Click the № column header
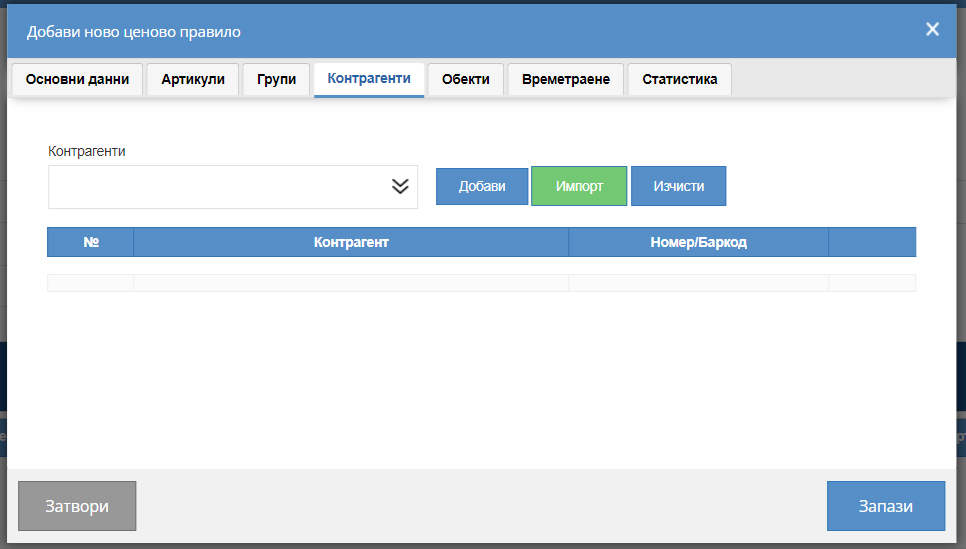966x549 pixels. [91, 242]
